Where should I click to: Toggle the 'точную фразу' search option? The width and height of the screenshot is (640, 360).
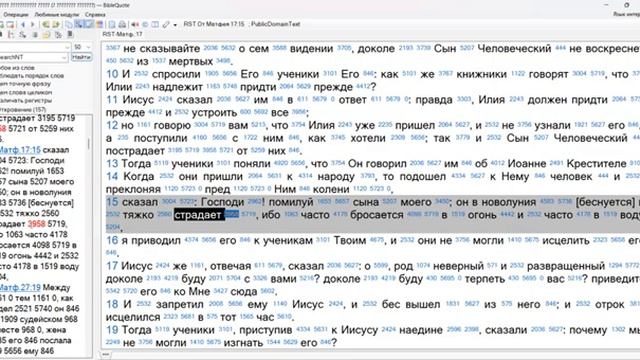click(x=25, y=84)
